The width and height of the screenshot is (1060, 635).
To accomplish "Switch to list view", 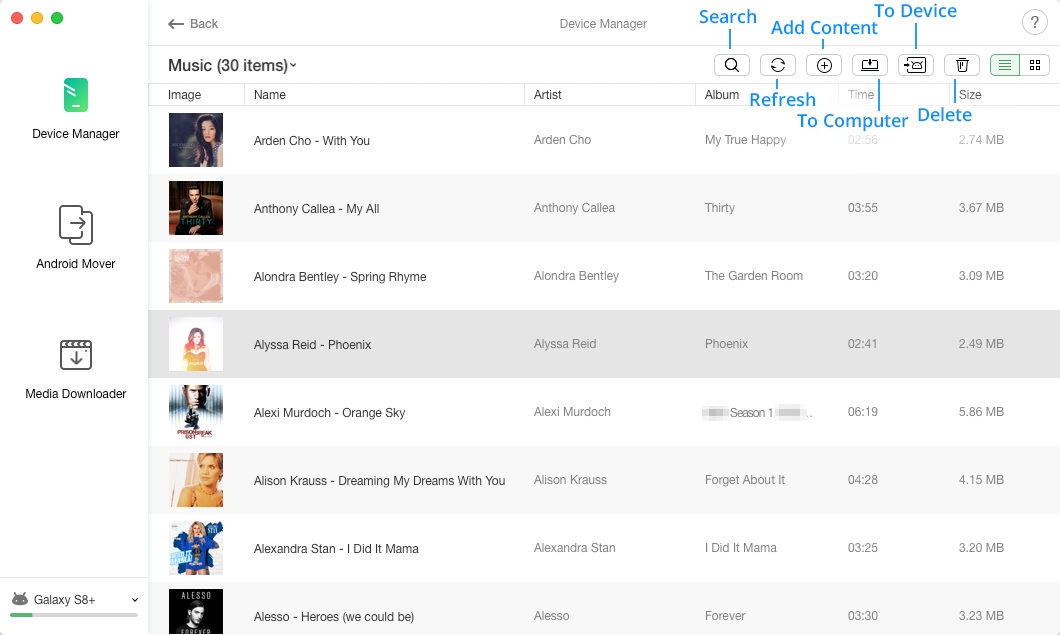I will point(1005,65).
